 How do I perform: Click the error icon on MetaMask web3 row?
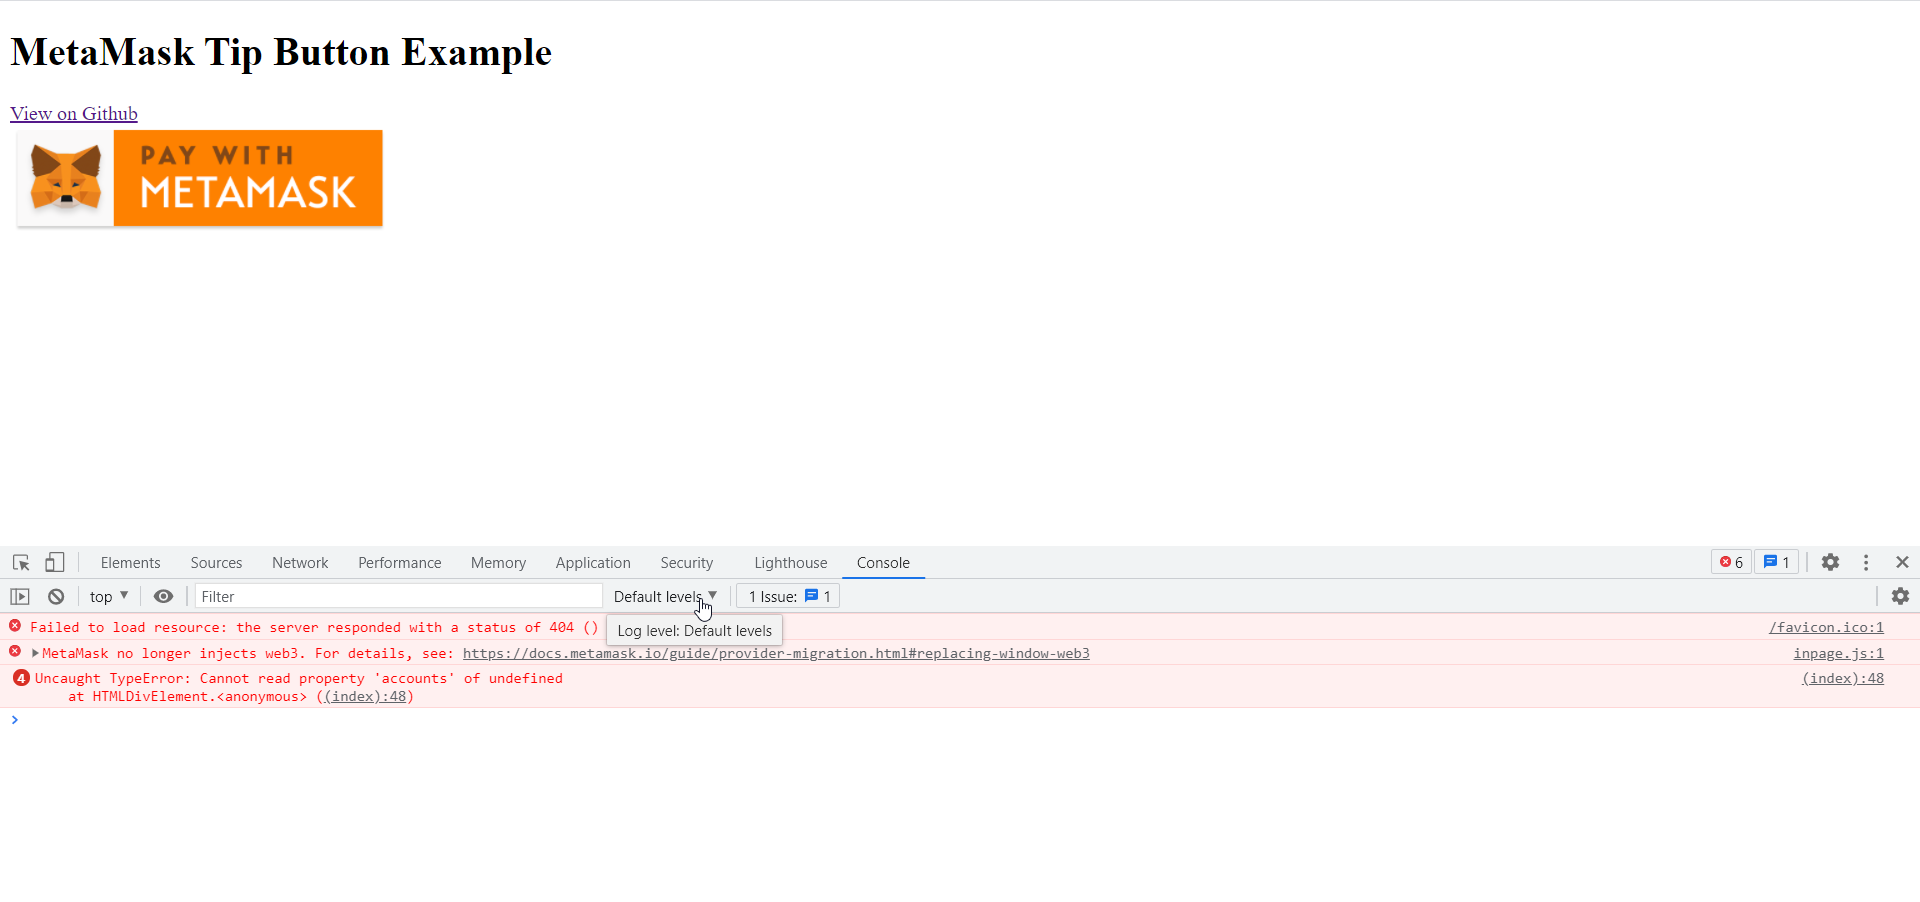coord(15,652)
